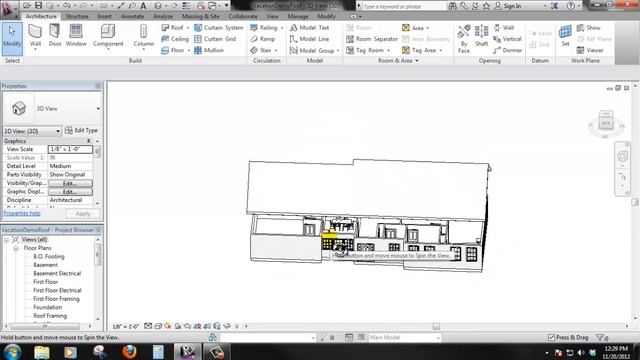Screen dimensions: 640x360
Task: Open the First Floor plan view
Action: [x=45, y=282]
